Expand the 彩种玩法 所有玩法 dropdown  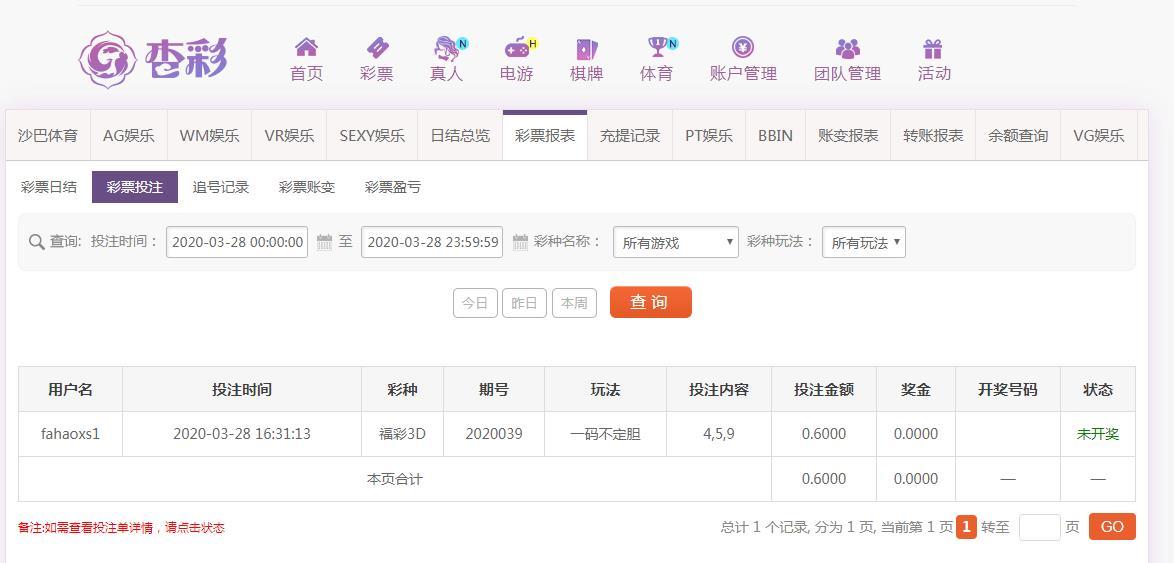(864, 243)
